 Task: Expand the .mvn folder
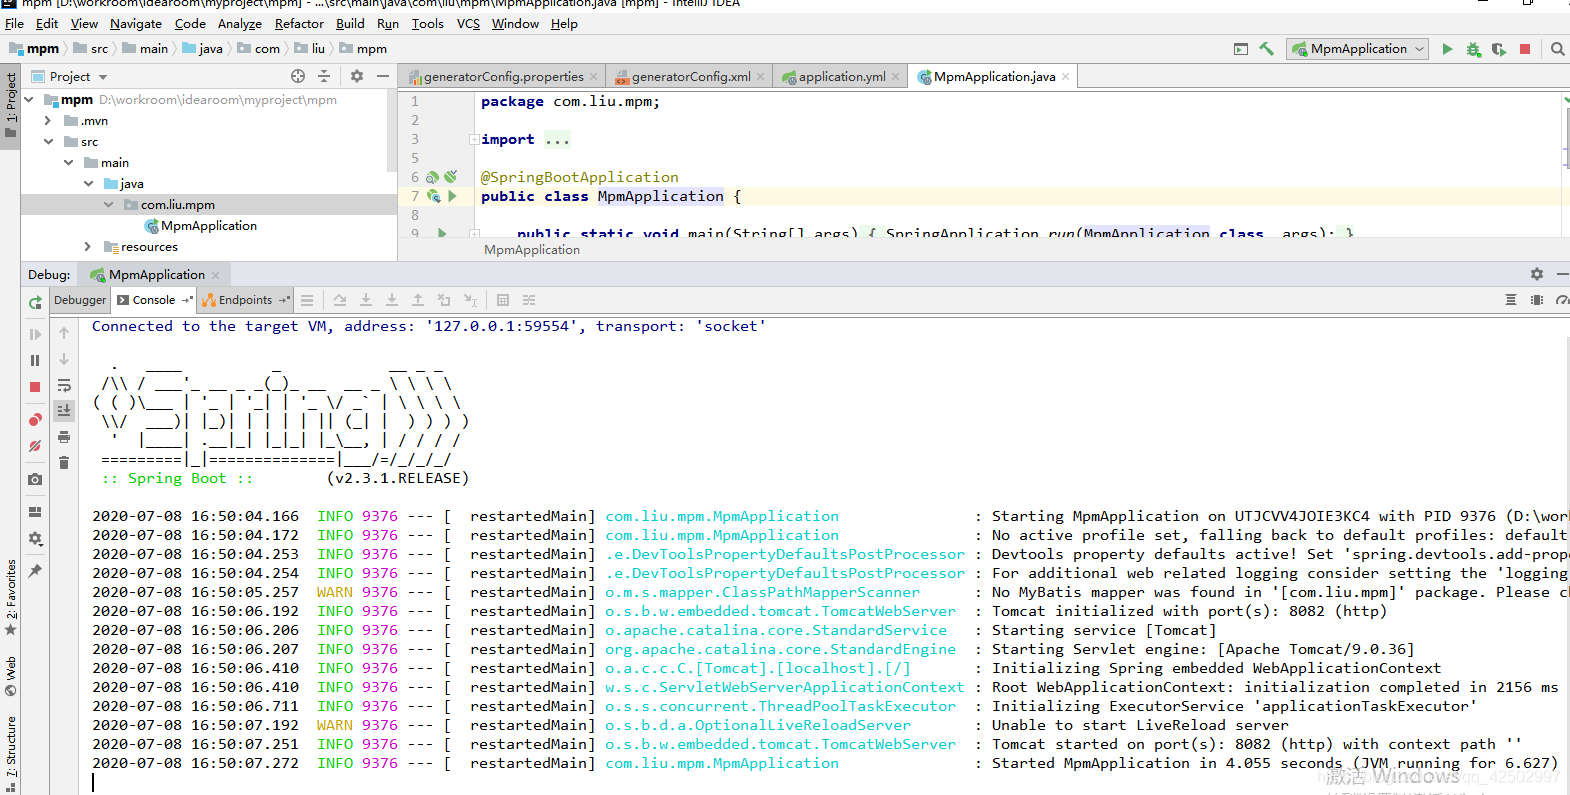click(x=47, y=121)
